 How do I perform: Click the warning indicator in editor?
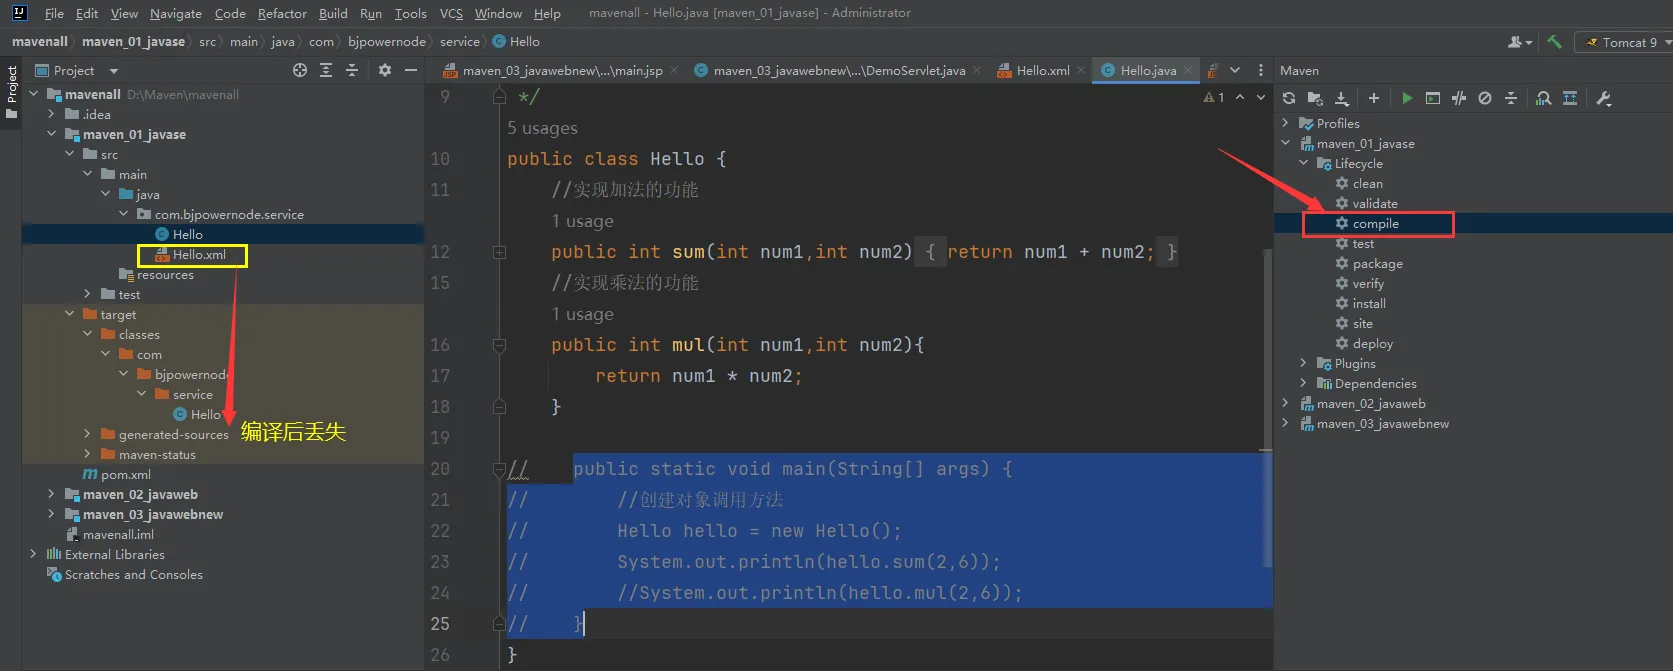(1214, 97)
